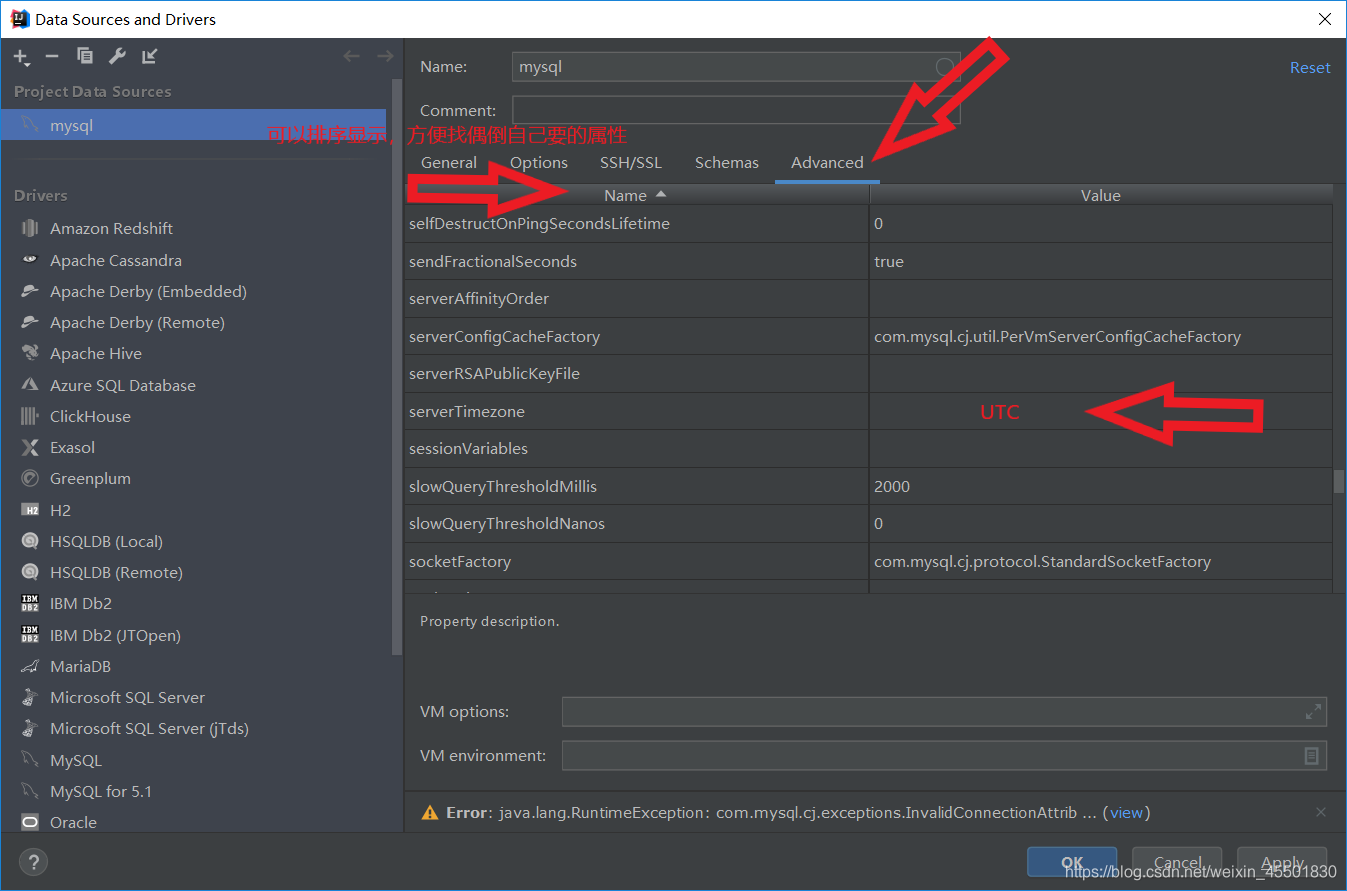This screenshot has width=1347, height=891.
Task: Open the Schemas tab
Action: coord(727,162)
